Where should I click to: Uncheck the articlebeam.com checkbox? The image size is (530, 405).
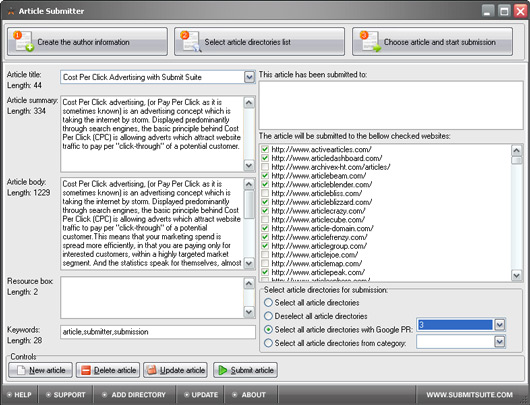[265, 175]
